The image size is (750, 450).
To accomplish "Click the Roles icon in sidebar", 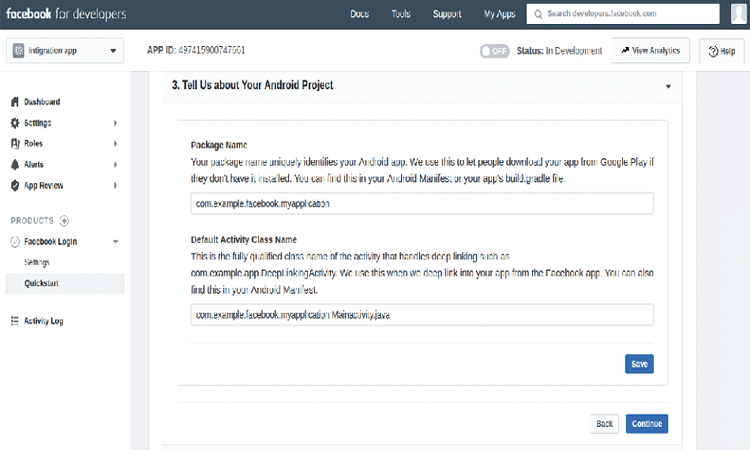I will pos(14,144).
